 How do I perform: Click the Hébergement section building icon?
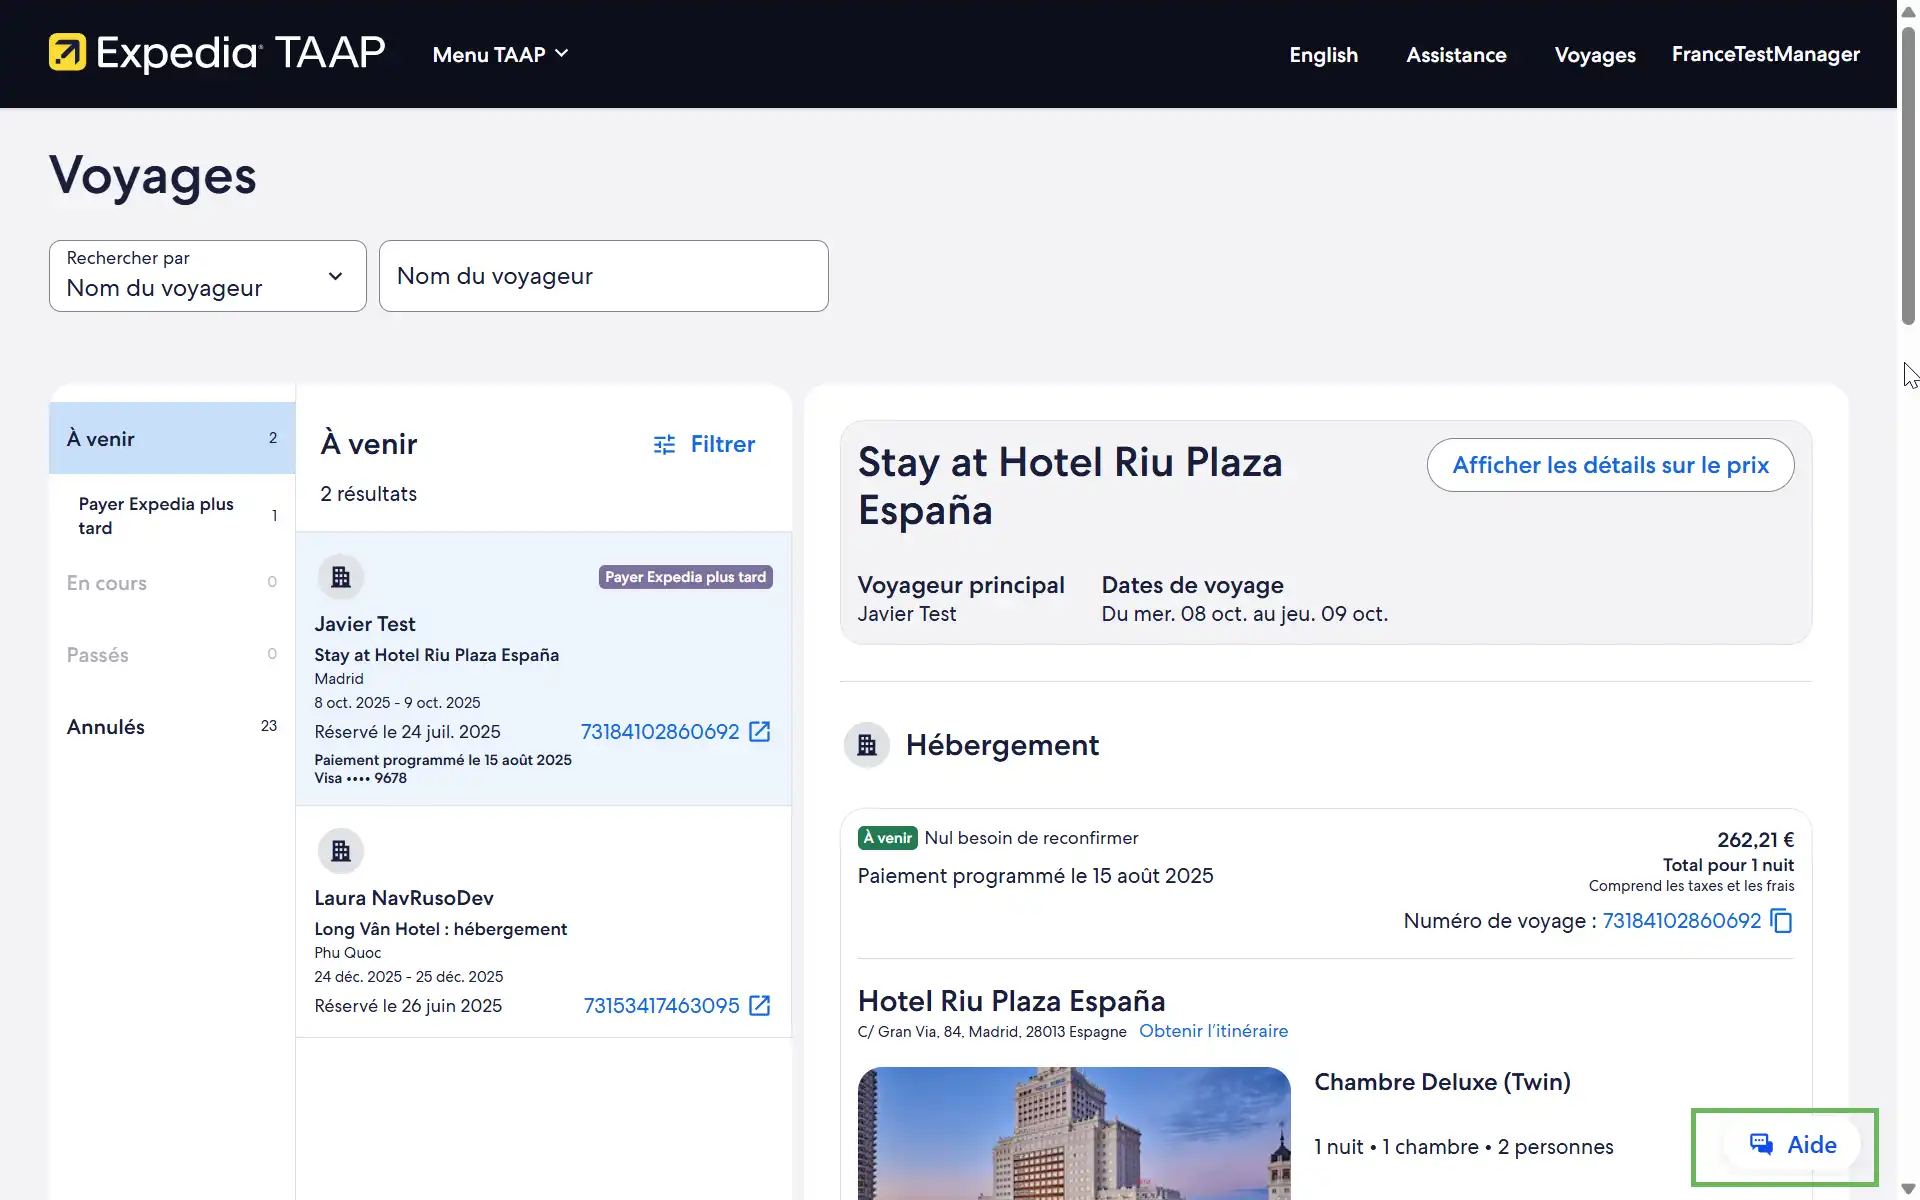tap(867, 745)
